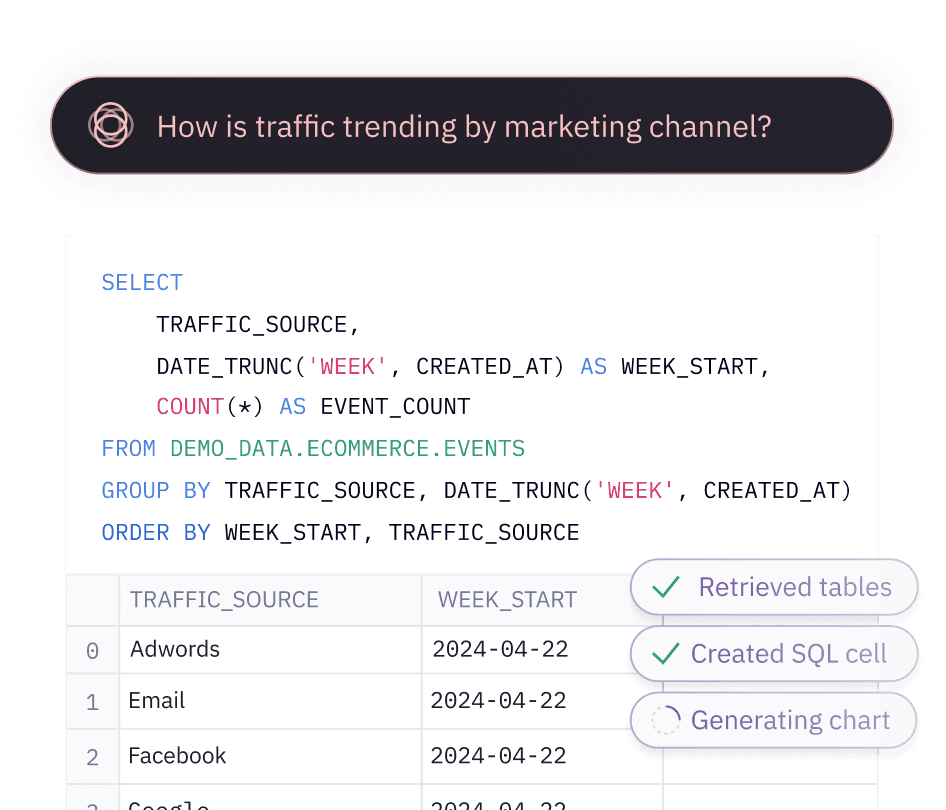The height and width of the screenshot is (810, 946).
Task: Select the Facebook cell in row 2
Action: (177, 756)
